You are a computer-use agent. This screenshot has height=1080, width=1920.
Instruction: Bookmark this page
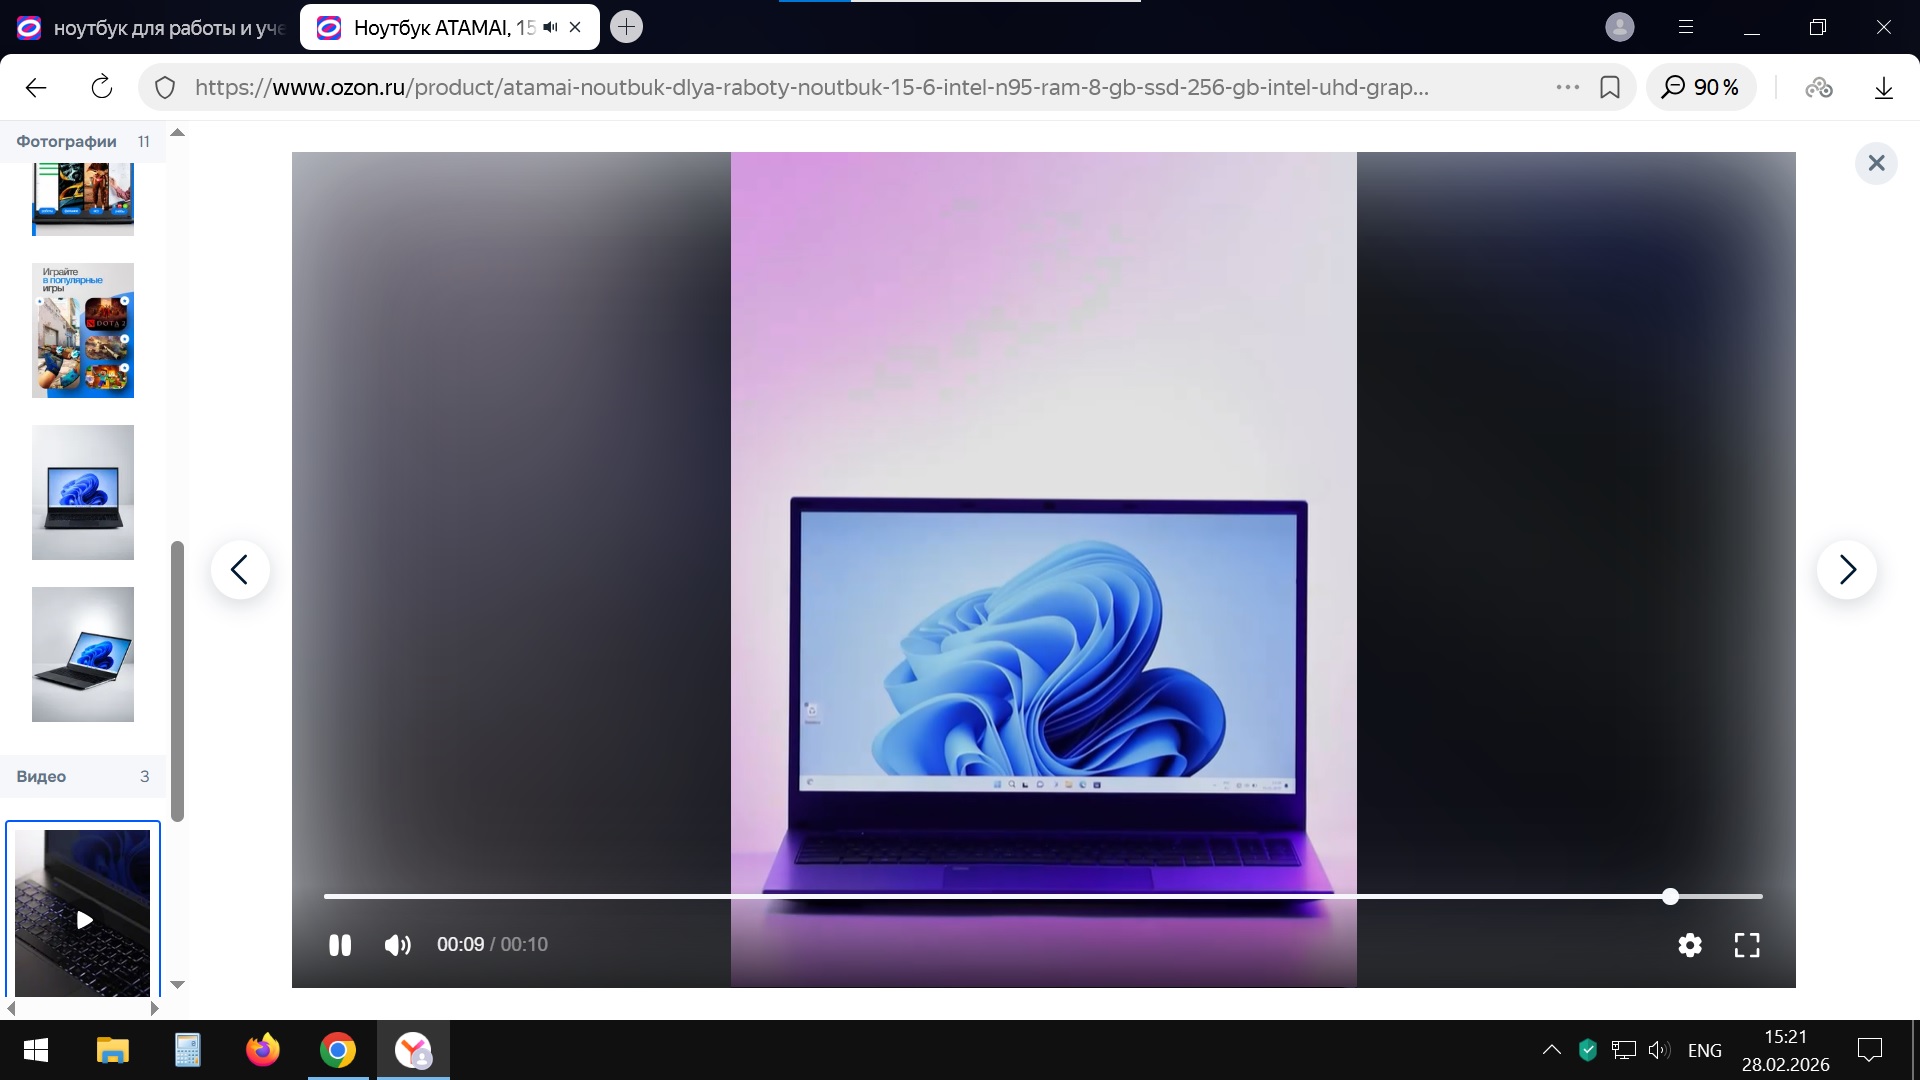pyautogui.click(x=1610, y=88)
